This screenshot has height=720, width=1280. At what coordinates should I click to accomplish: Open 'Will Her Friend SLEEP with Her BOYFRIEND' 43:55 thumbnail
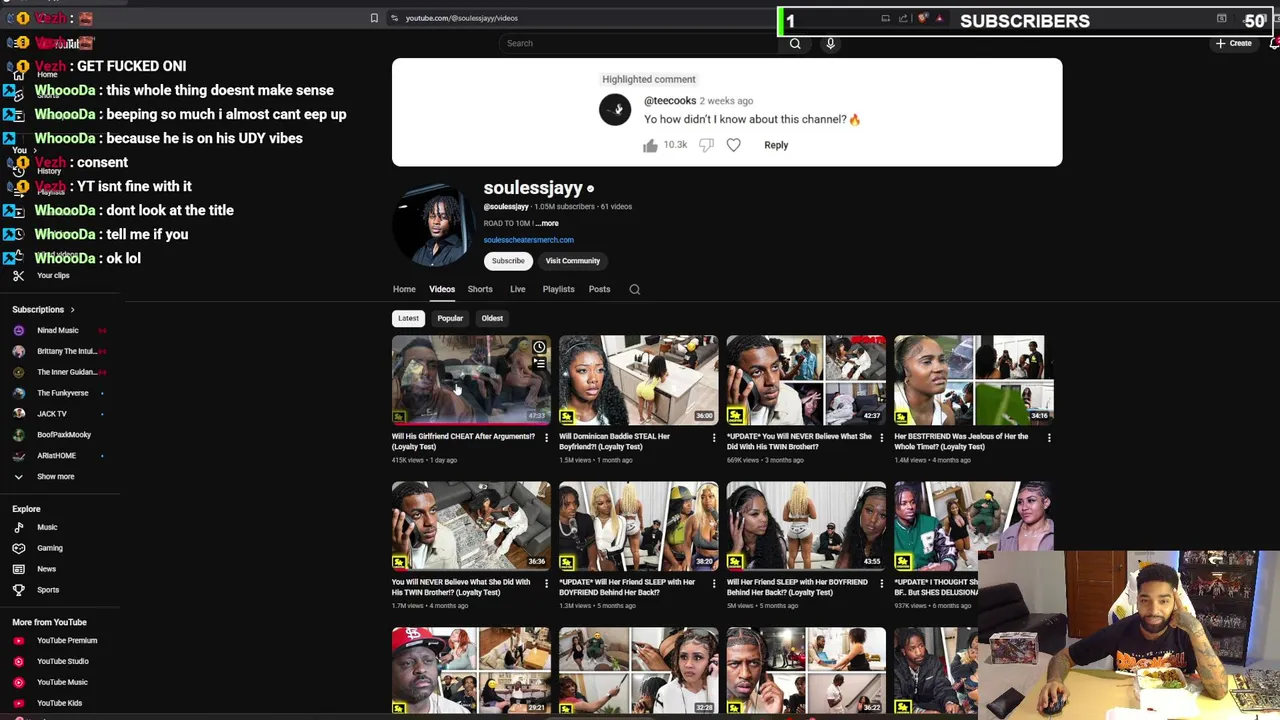point(806,526)
